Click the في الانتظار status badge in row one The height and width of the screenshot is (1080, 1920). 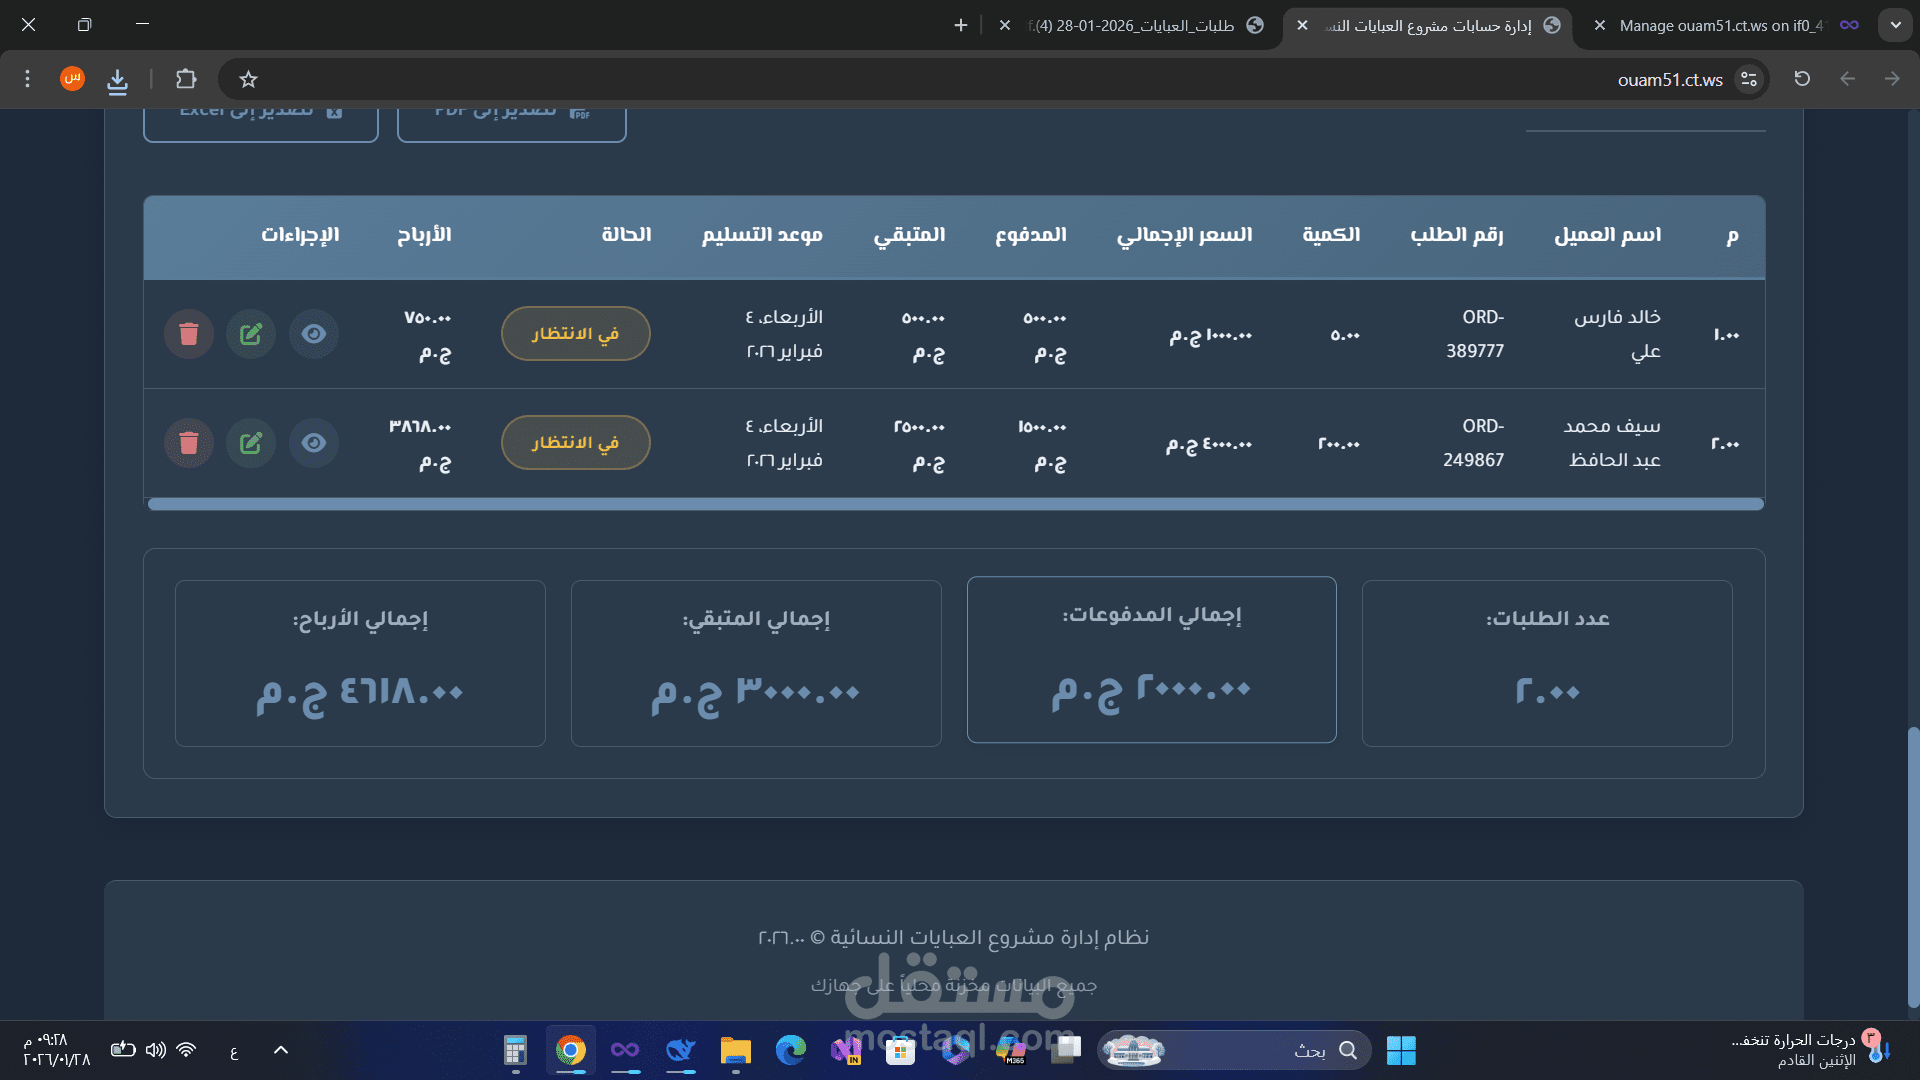(575, 334)
